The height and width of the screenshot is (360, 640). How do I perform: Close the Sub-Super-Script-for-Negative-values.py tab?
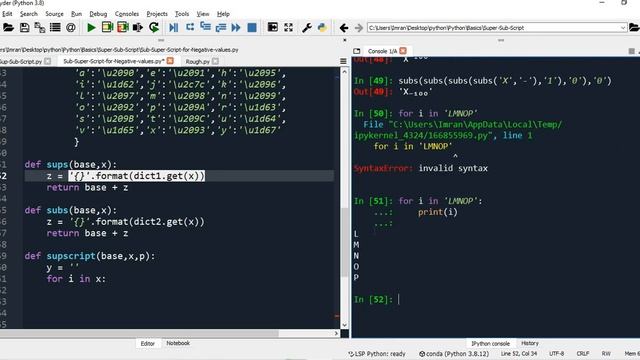[170, 61]
